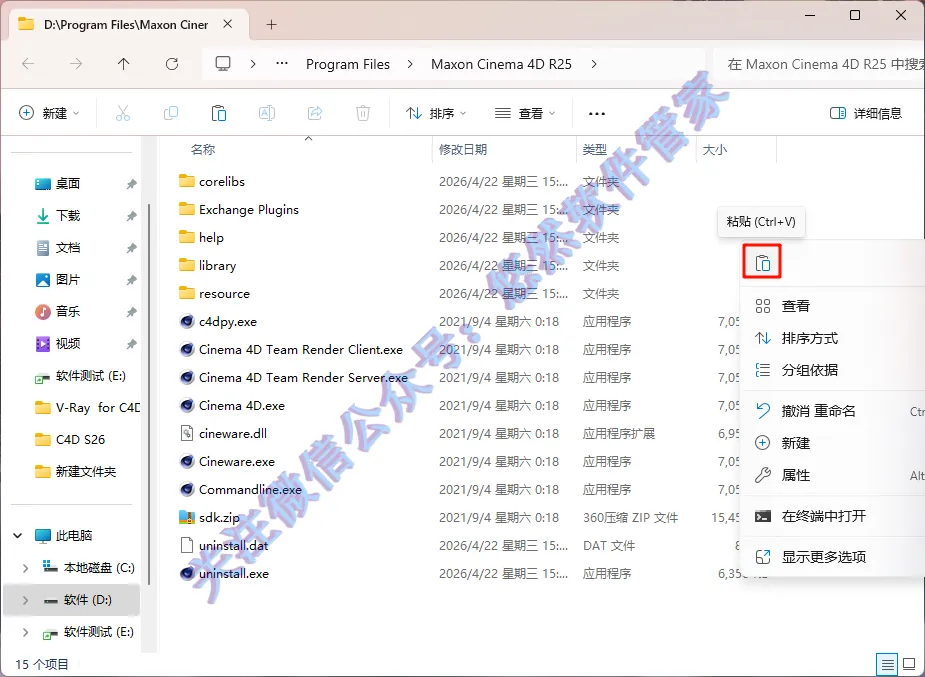Click the Paste toolbar icon
Viewport: 925px width, 677px height.
click(x=219, y=113)
